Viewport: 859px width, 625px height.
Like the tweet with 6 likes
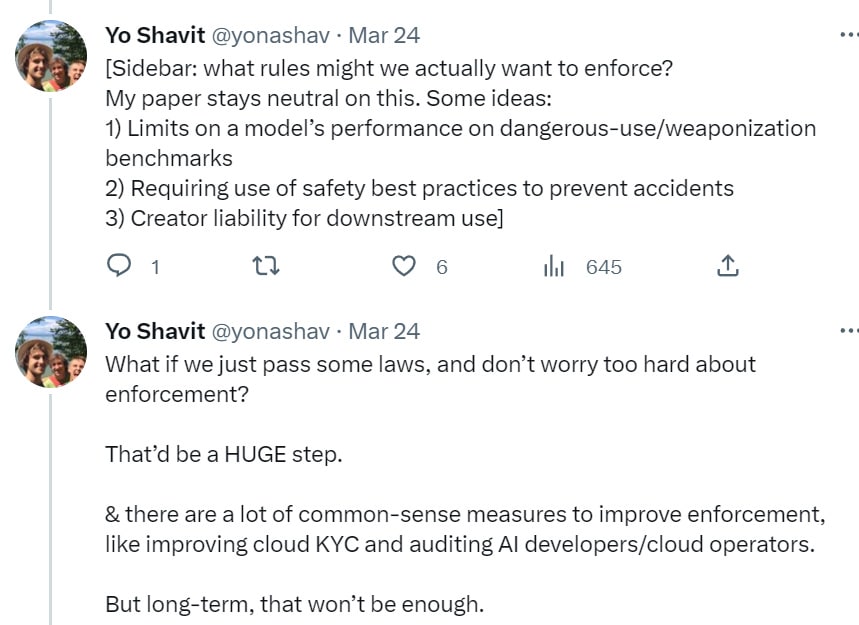403,266
